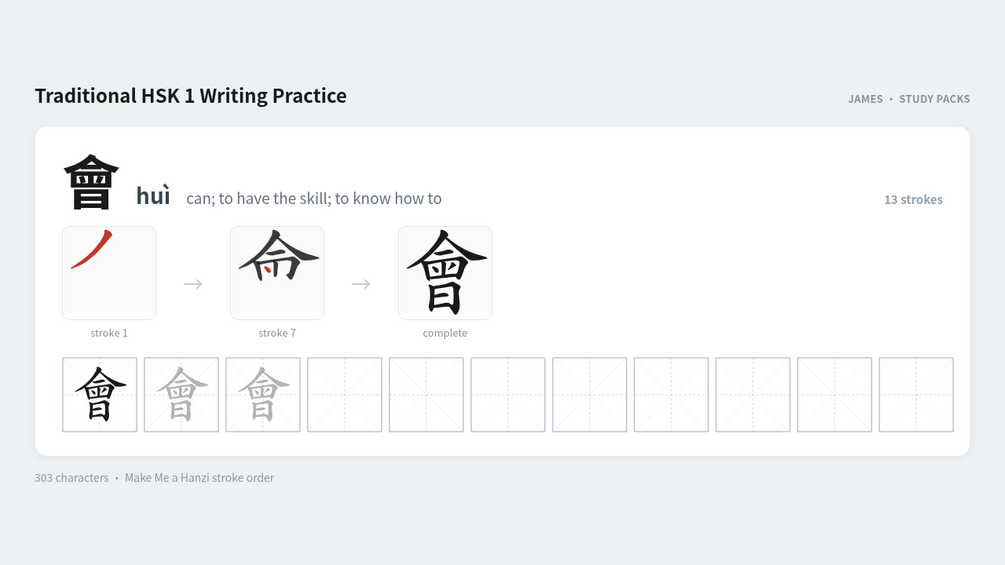
Task: Click the last empty practice grid cell
Action: (916, 395)
